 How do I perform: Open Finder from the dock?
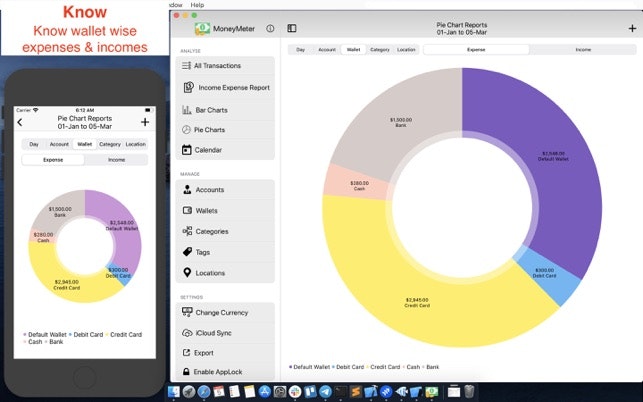point(174,392)
